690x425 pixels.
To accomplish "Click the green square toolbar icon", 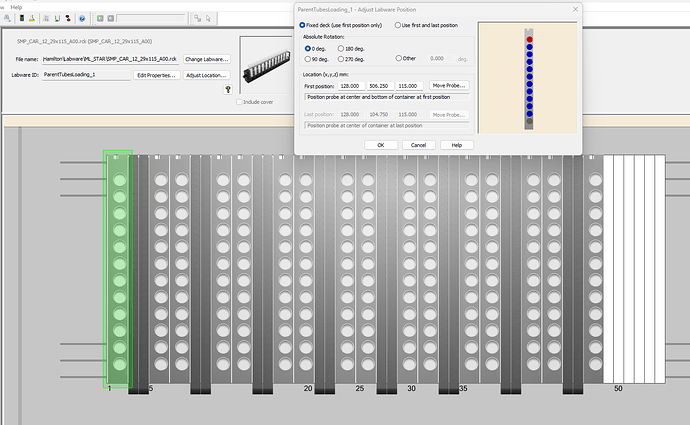I will pyautogui.click(x=100, y=18).
